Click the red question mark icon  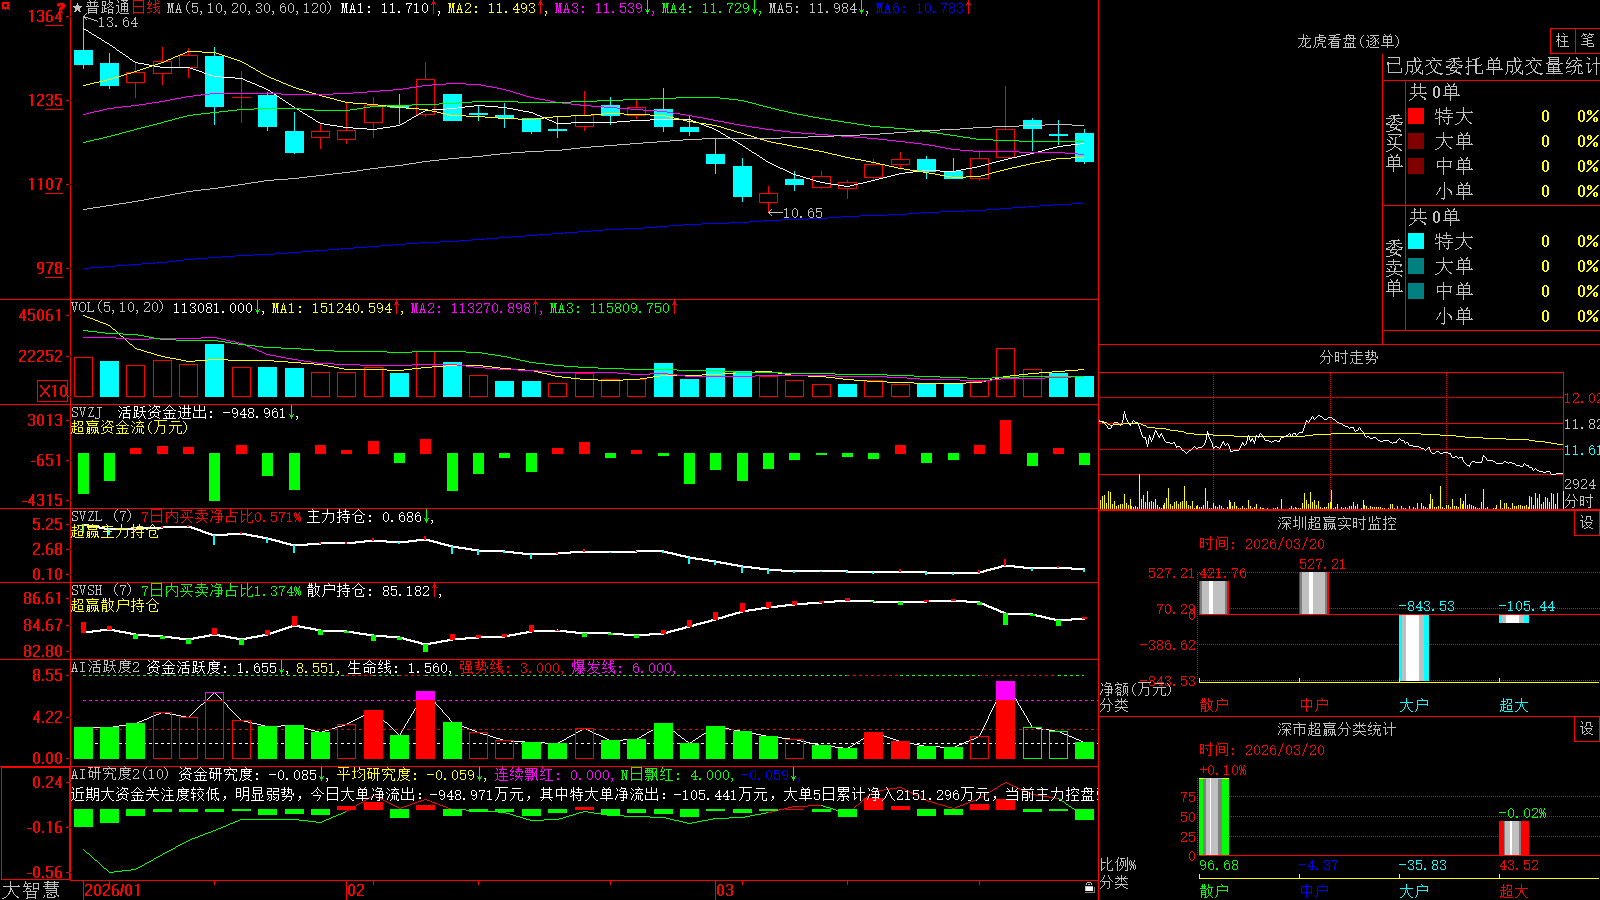pyautogui.click(x=61, y=9)
